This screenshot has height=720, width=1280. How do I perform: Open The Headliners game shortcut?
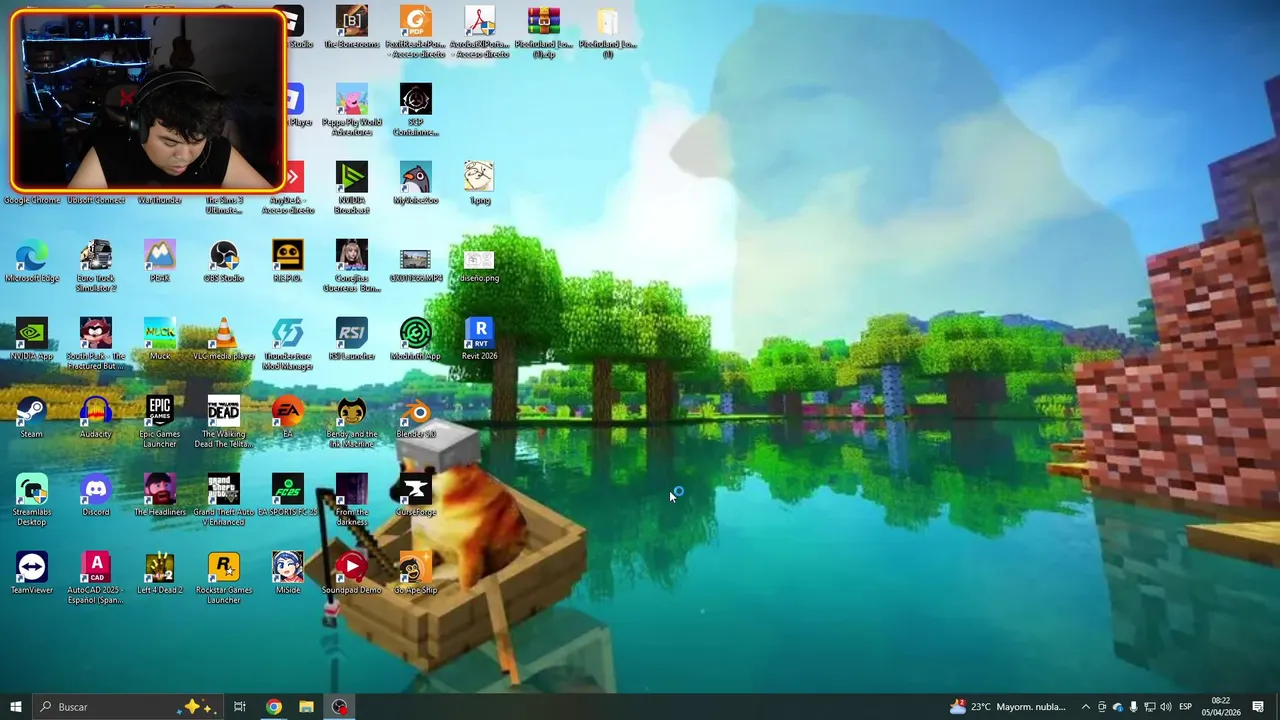tap(160, 495)
